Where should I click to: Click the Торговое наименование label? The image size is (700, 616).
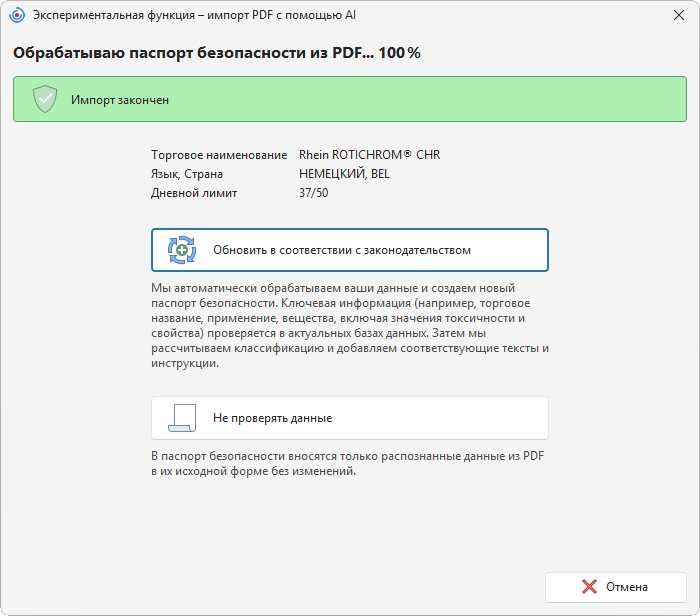pyautogui.click(x=219, y=155)
